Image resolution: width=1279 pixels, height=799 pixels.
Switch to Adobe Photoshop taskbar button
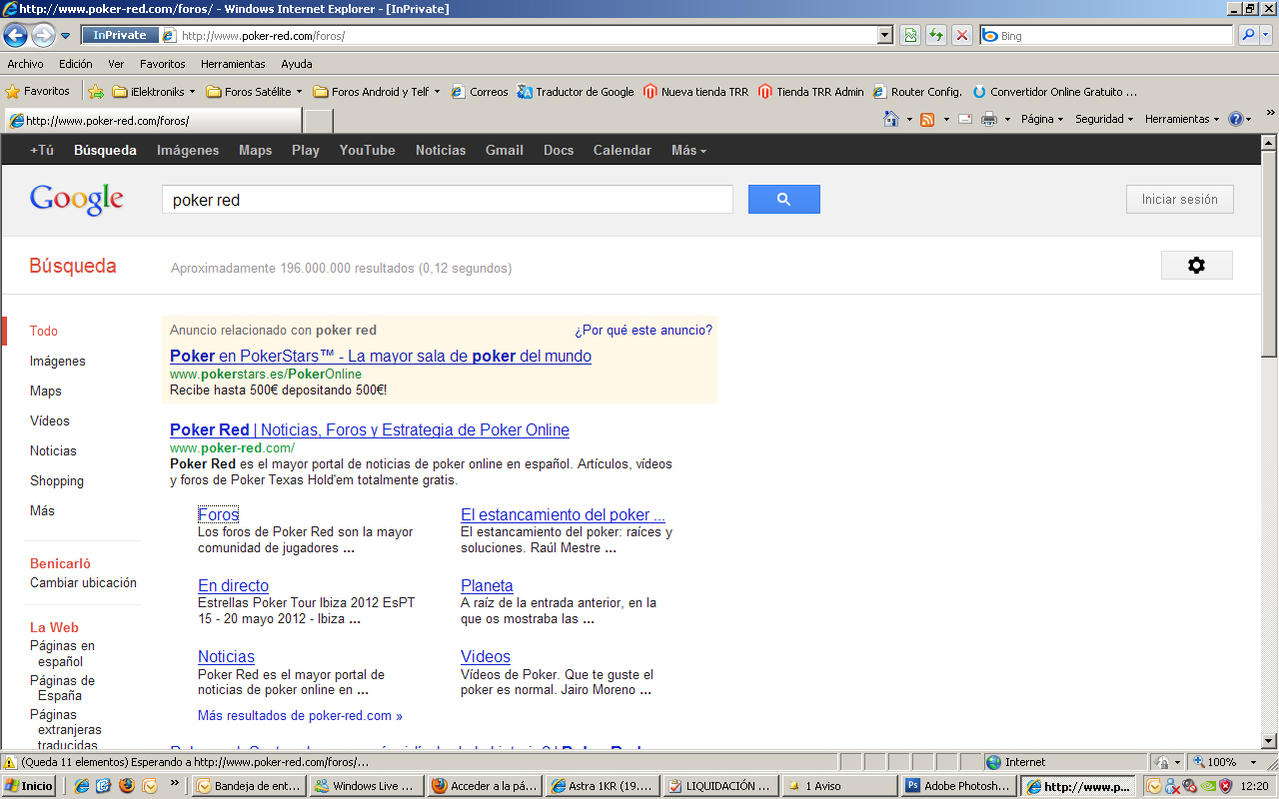coord(958,786)
